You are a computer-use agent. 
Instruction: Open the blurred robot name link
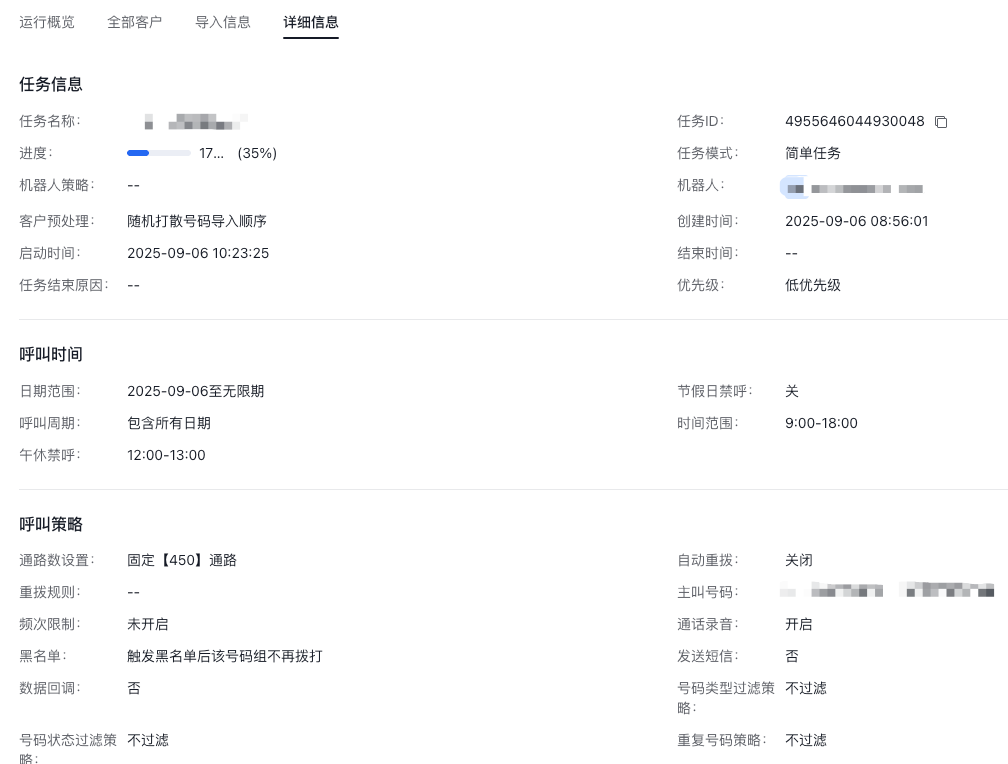coord(853,188)
